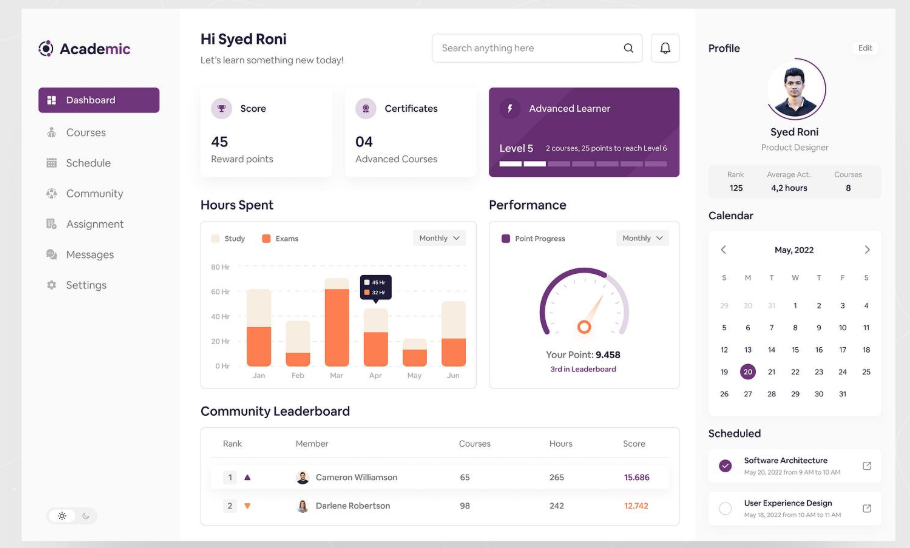Click Cameron Williamson's score 15.686
This screenshot has width=910, height=548.
point(637,478)
